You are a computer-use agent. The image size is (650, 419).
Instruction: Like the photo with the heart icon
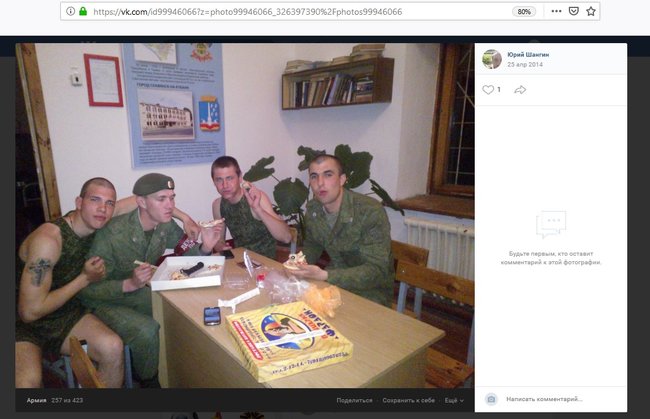488,90
